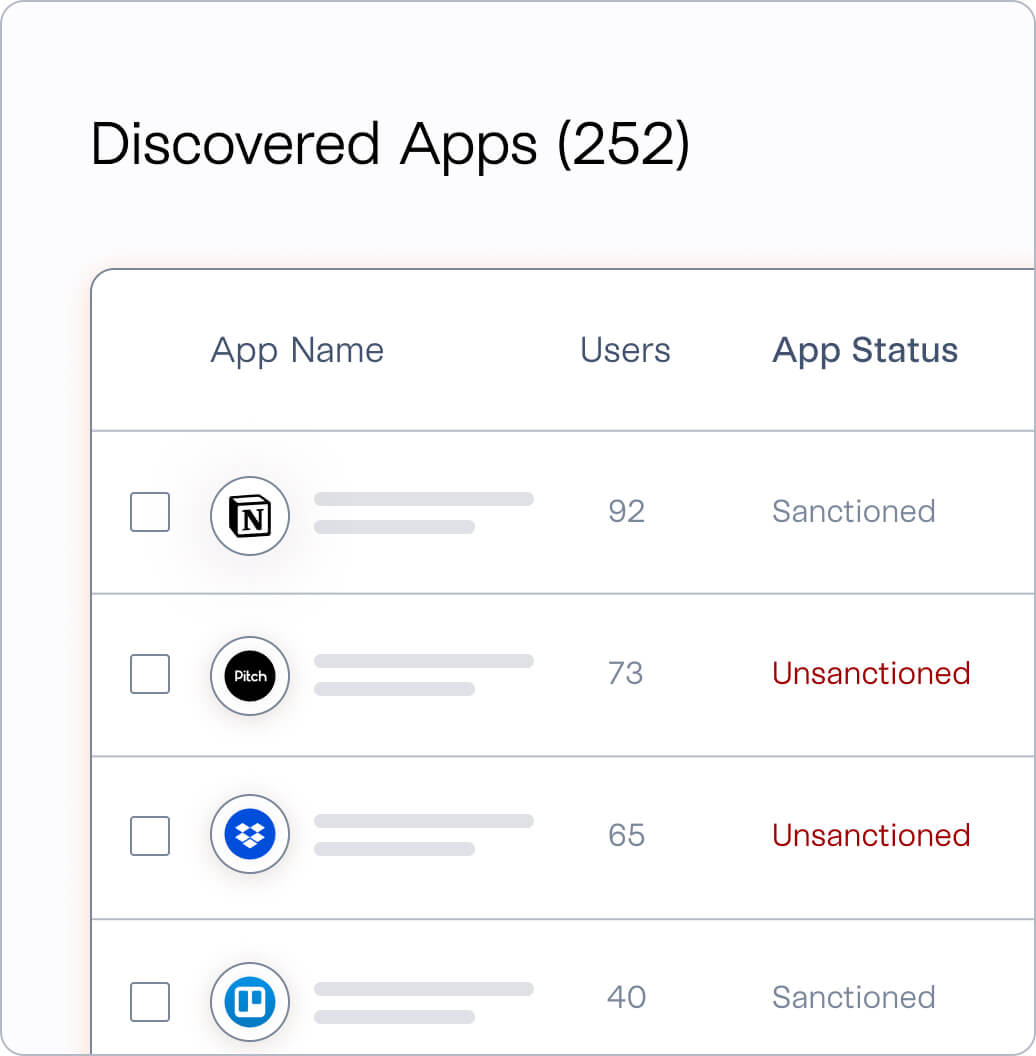Click the Pitch app icon
Viewport: 1036px width, 1056px height.
click(x=250, y=676)
